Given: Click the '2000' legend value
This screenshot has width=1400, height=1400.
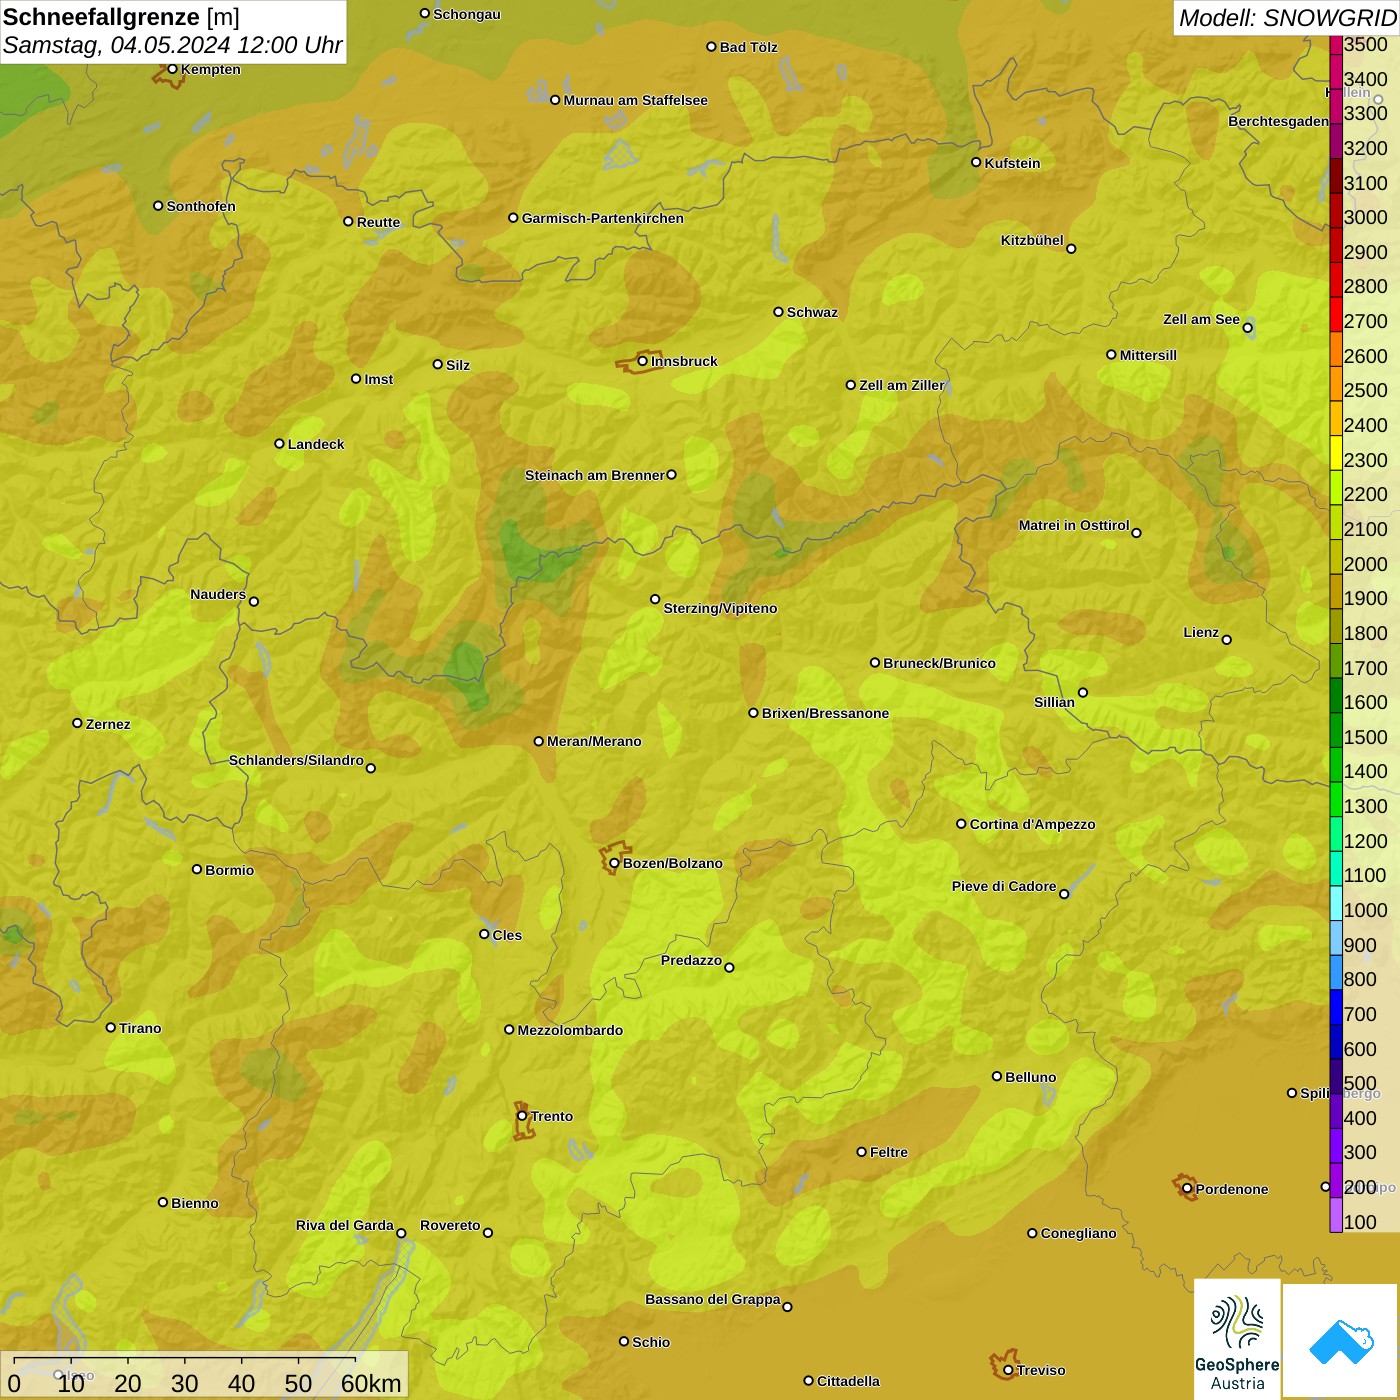Looking at the screenshot, I should [1365, 564].
